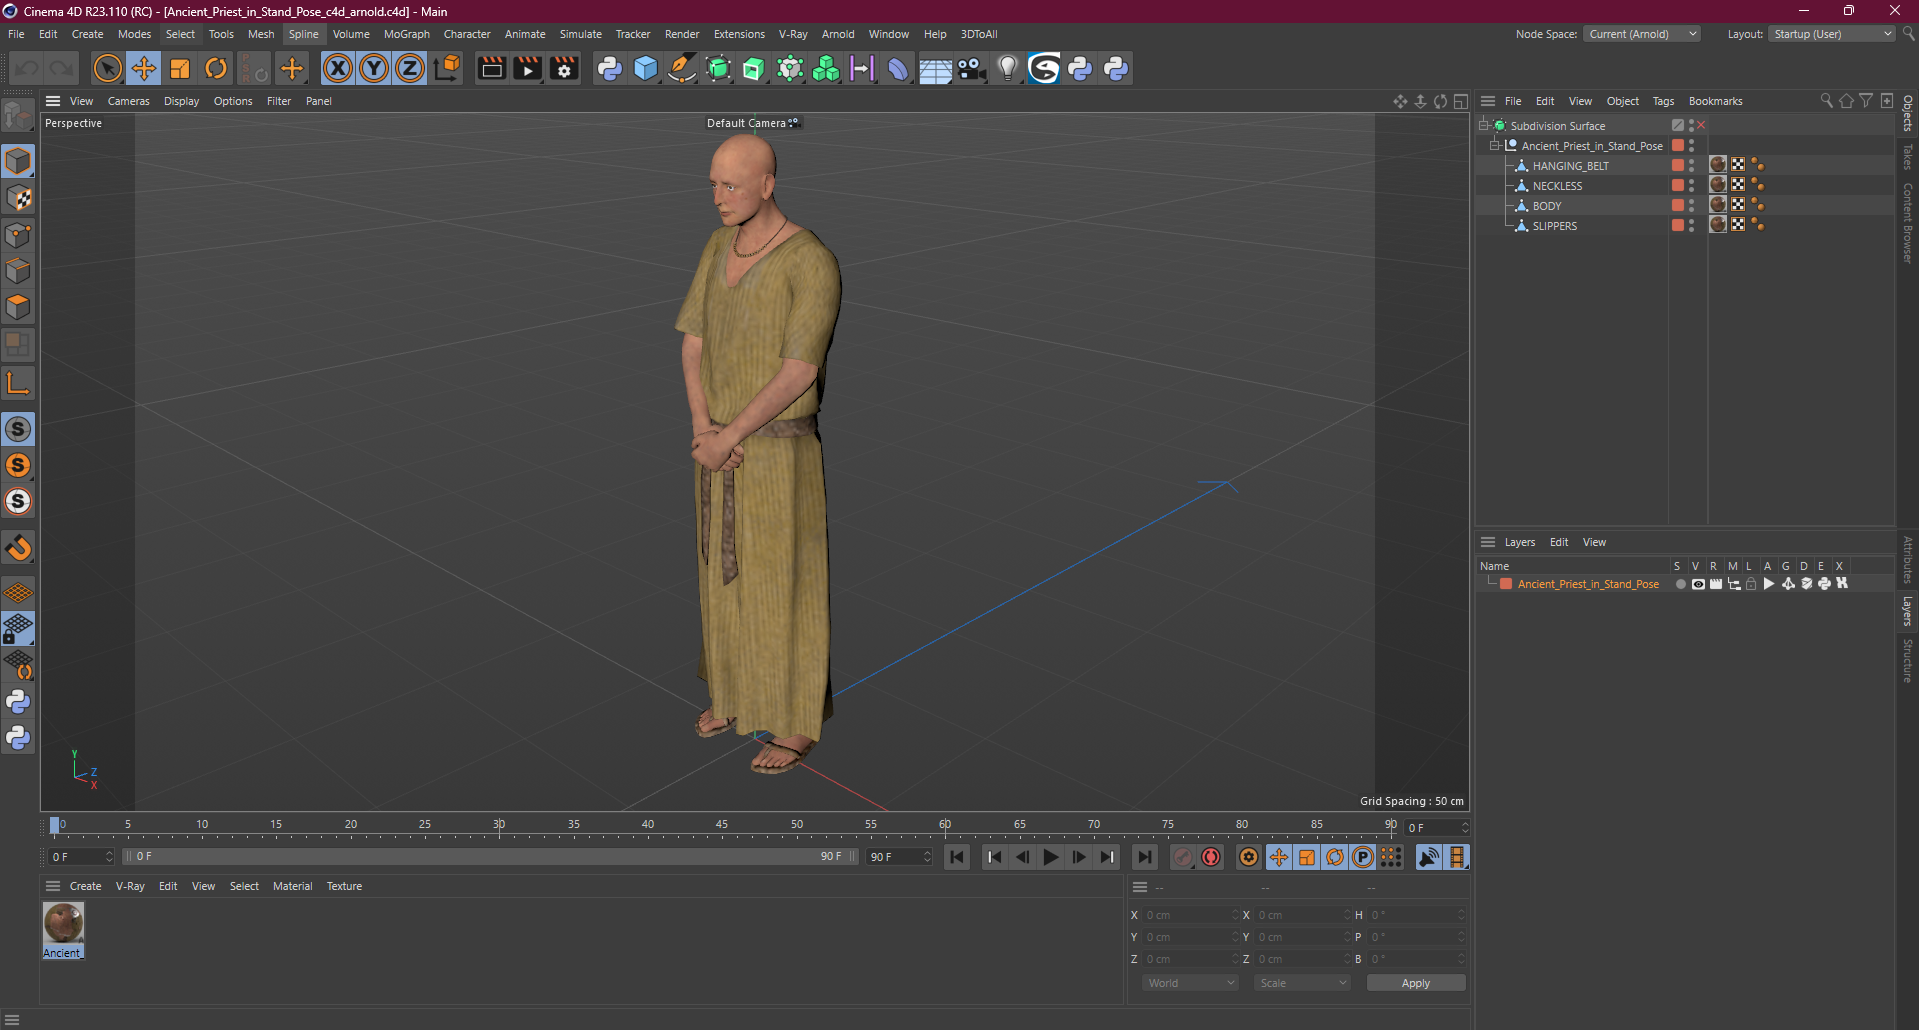Collapse Ancient_Priest_in_Stand_Pose object hierarchy
Viewport: 1919px width, 1030px height.
coord(1495,146)
